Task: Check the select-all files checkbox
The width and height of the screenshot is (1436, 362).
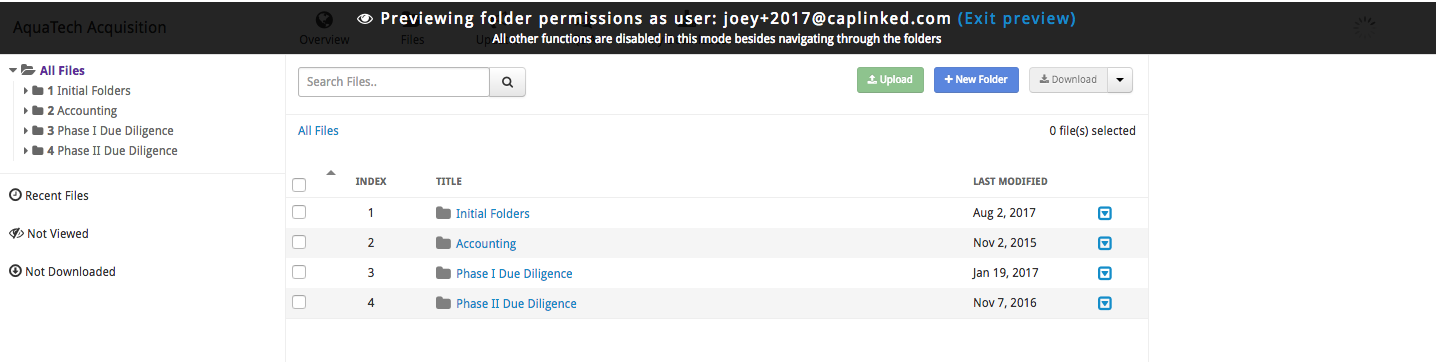Action: point(299,184)
